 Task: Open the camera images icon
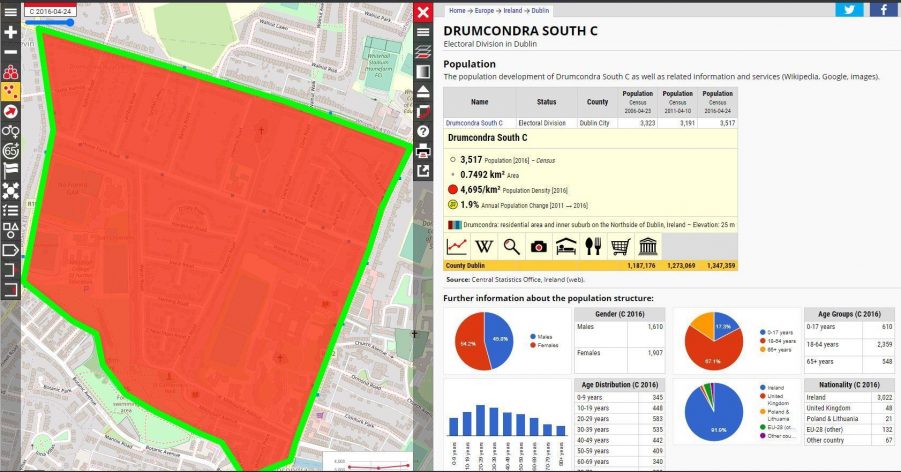tap(538, 247)
